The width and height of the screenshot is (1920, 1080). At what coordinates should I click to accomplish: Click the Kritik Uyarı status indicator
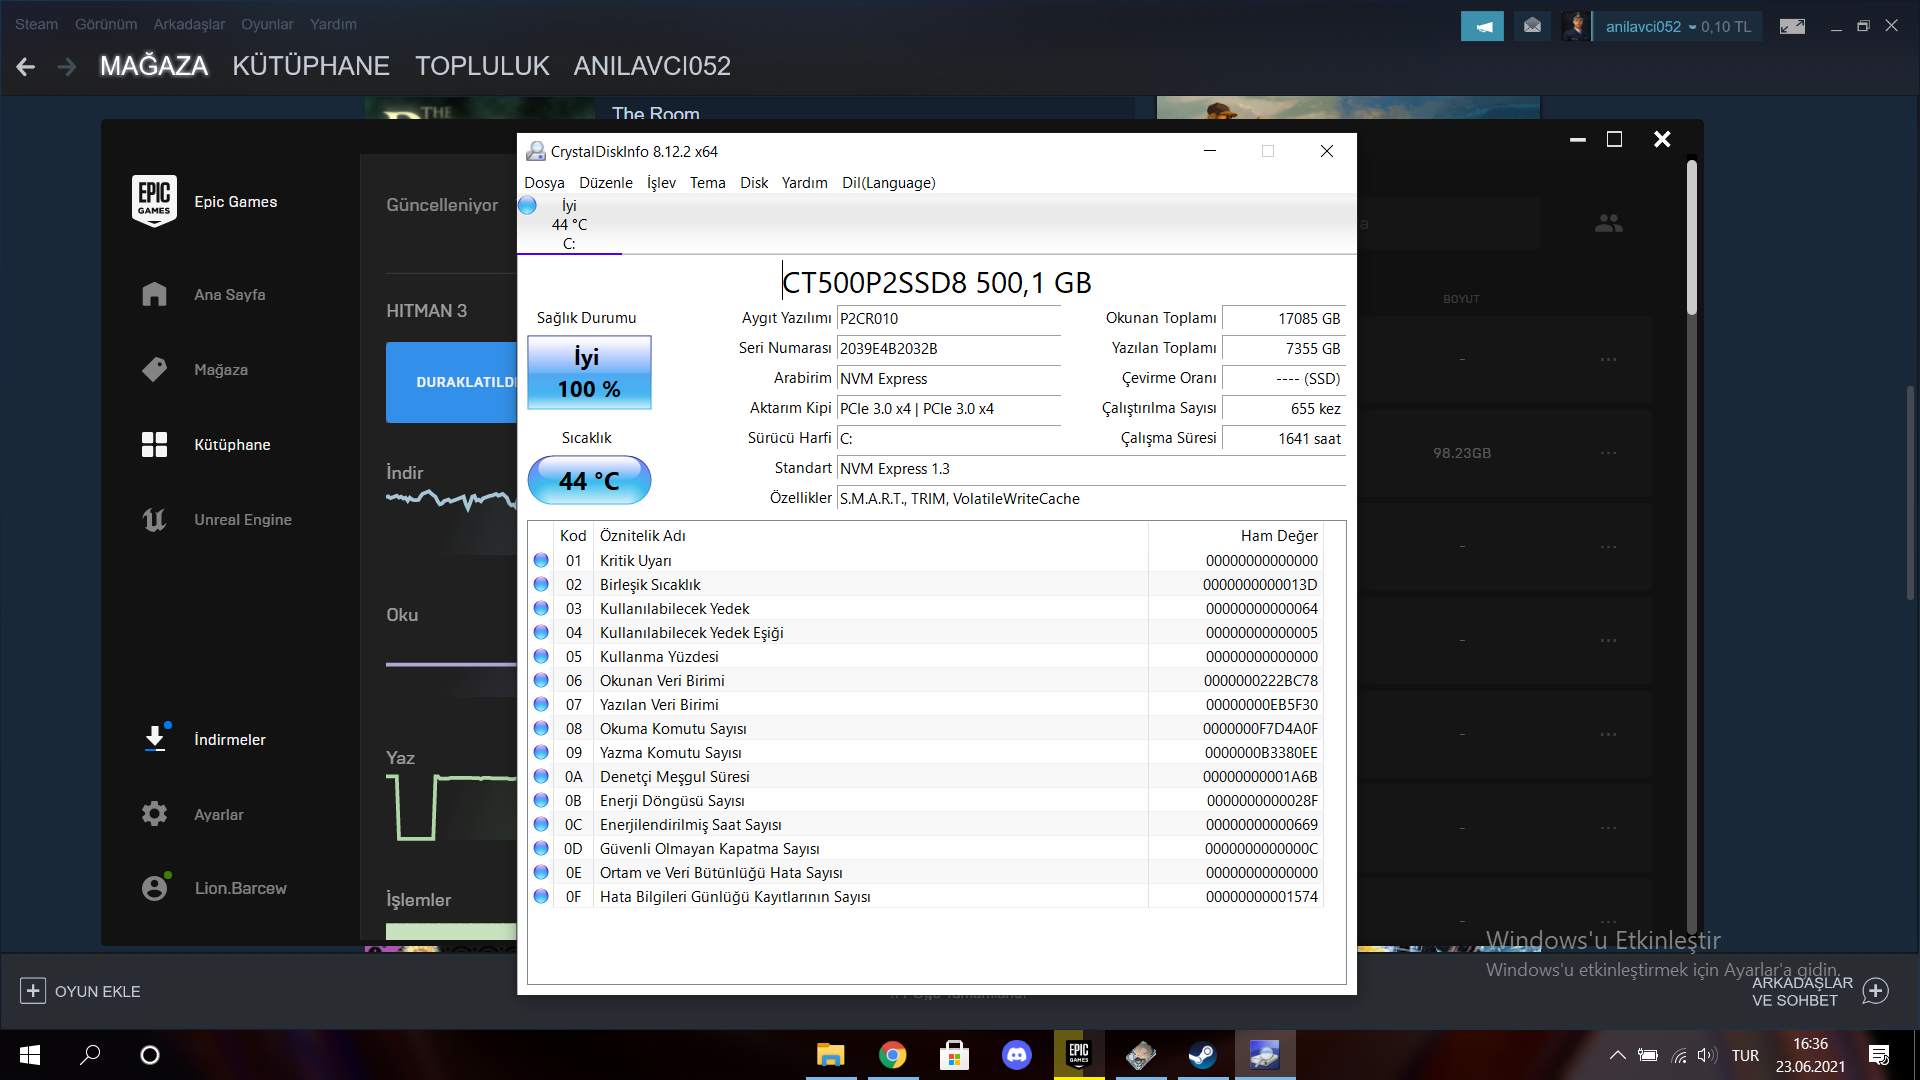541,560
